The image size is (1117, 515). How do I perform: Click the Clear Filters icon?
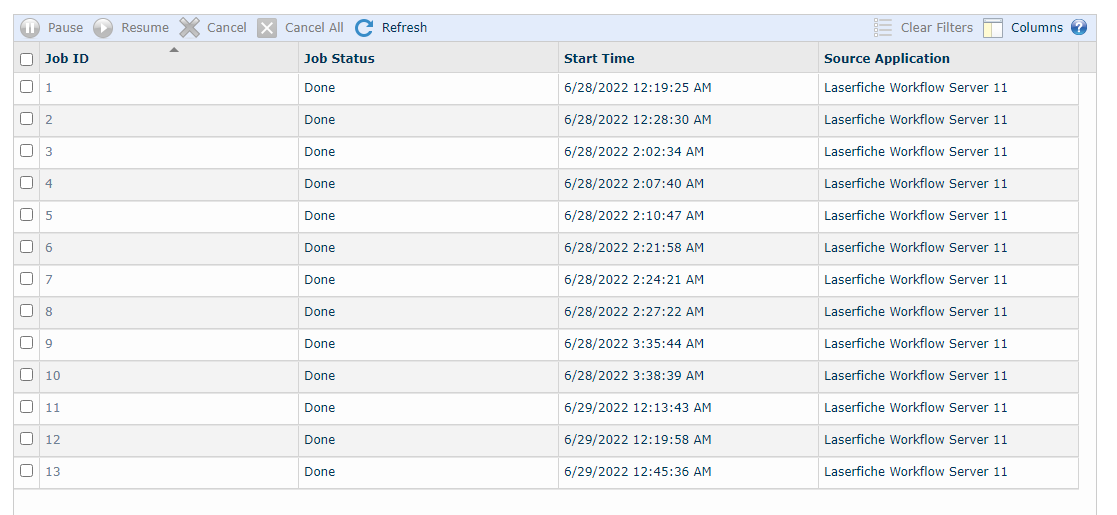click(883, 28)
